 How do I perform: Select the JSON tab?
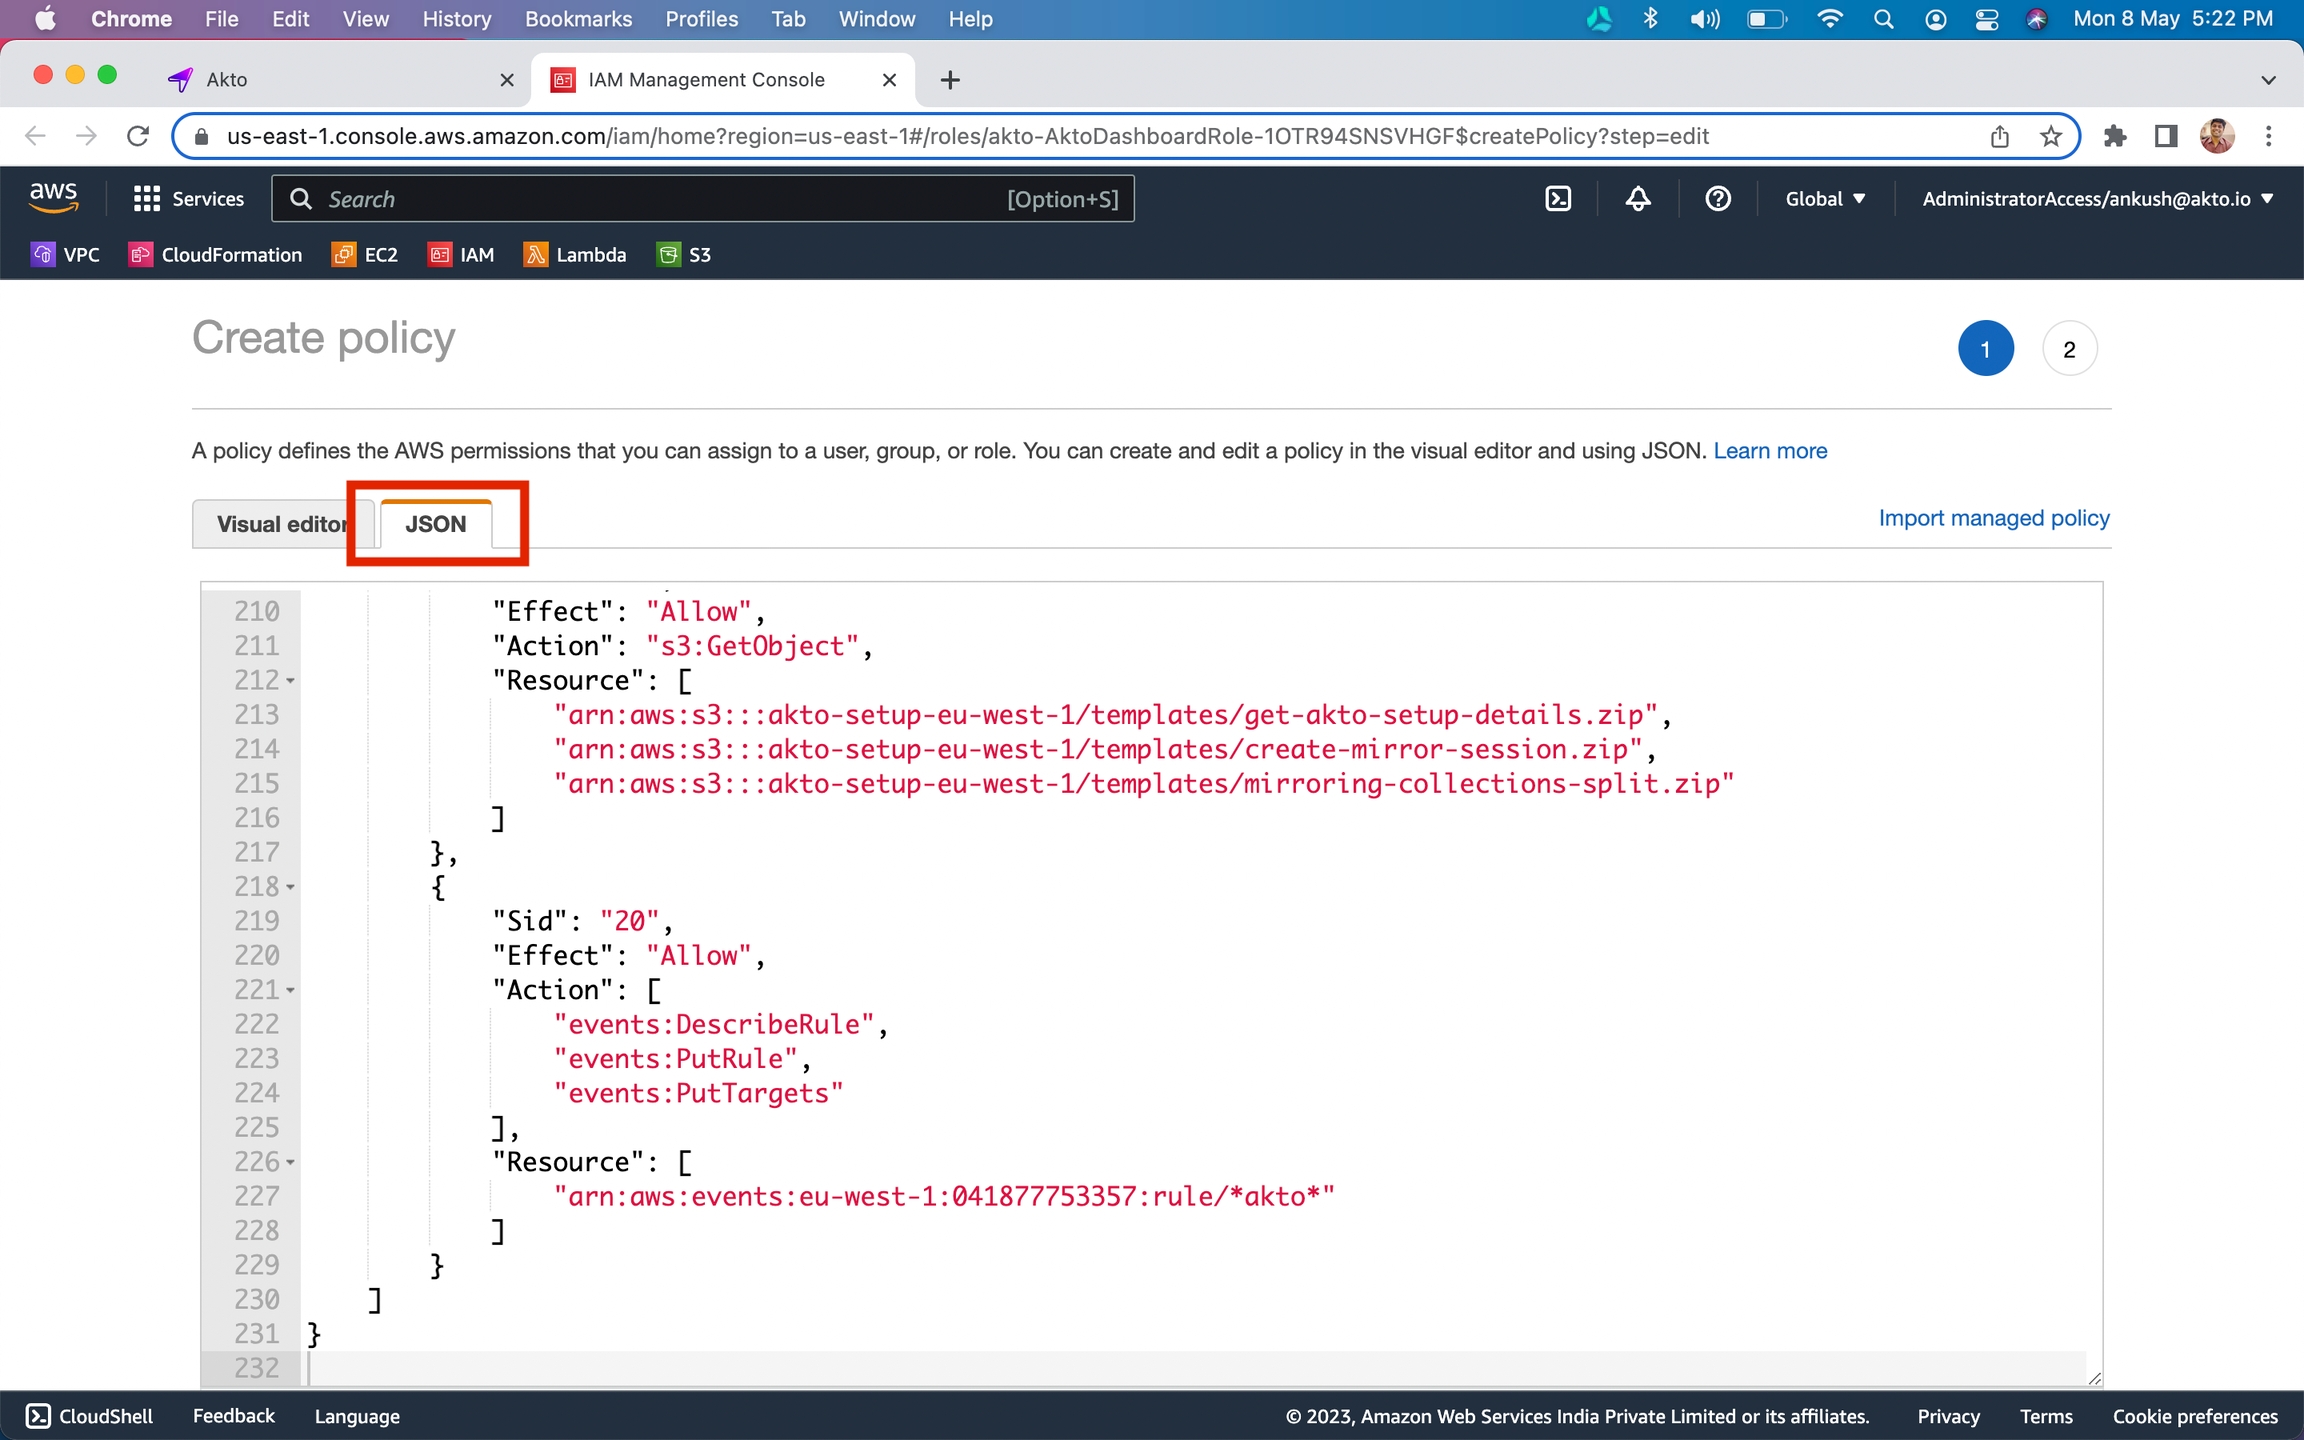[436, 524]
